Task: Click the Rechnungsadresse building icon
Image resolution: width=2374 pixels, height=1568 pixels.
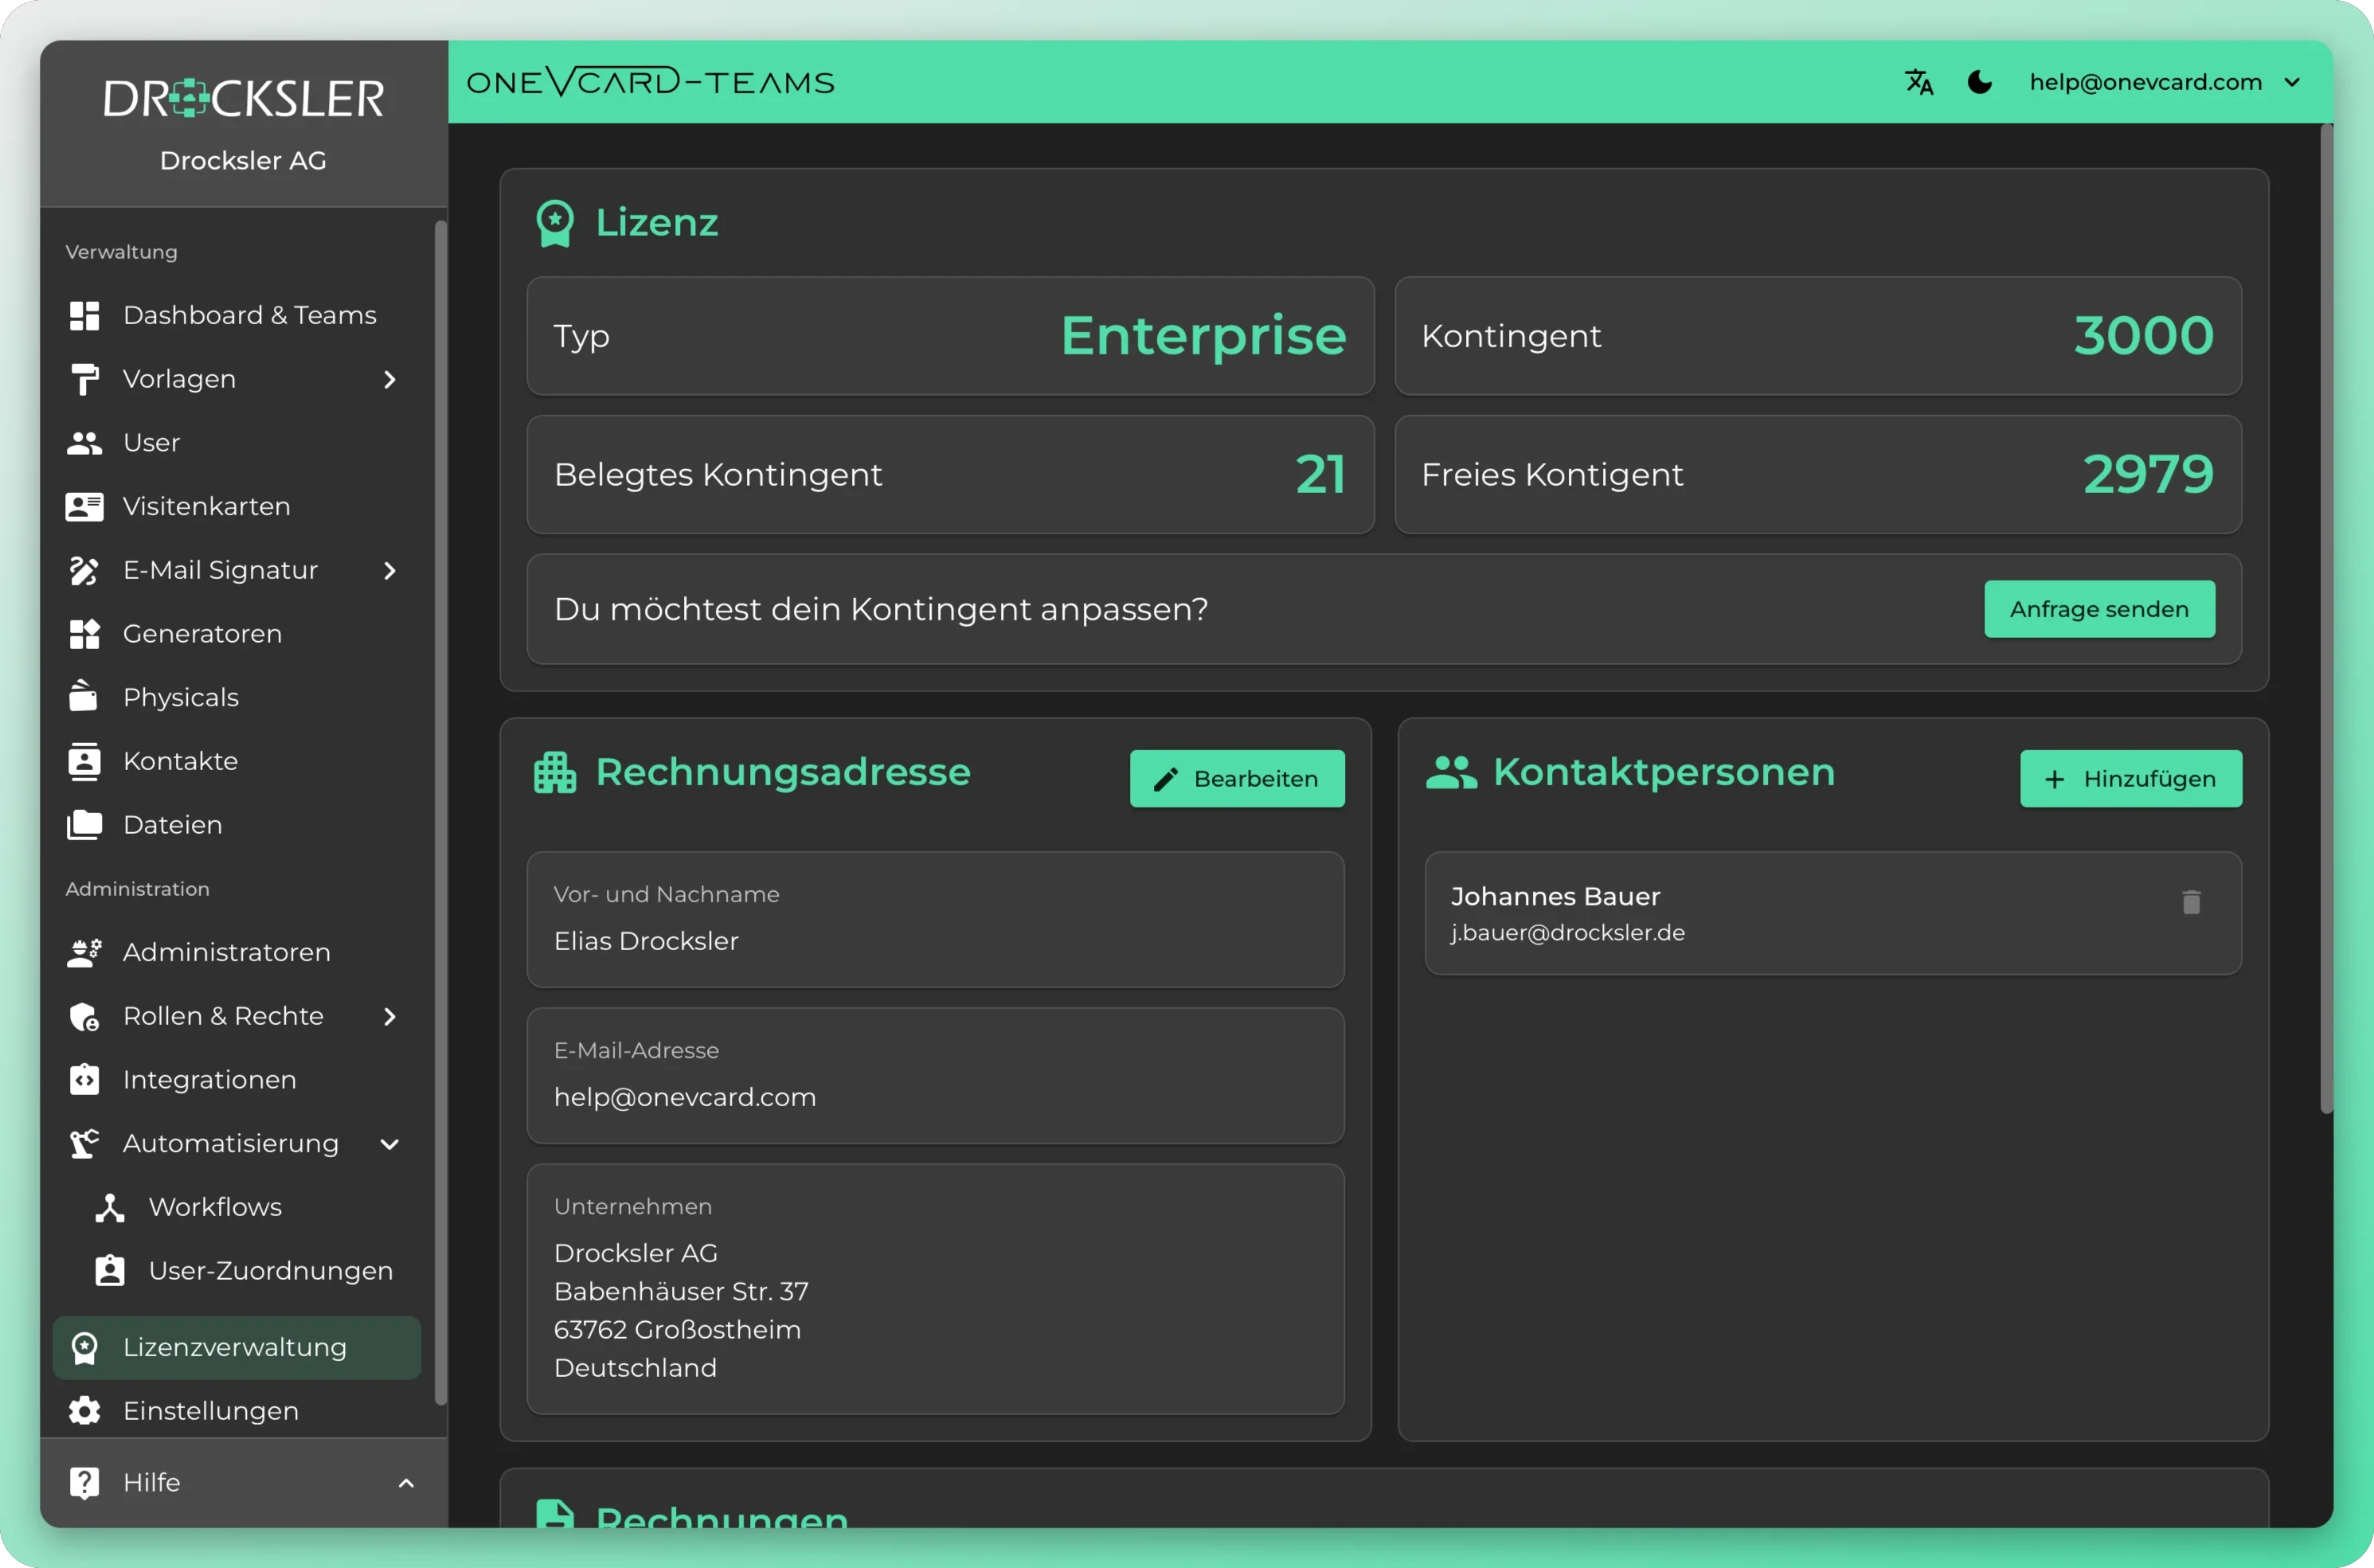Action: pos(555,772)
